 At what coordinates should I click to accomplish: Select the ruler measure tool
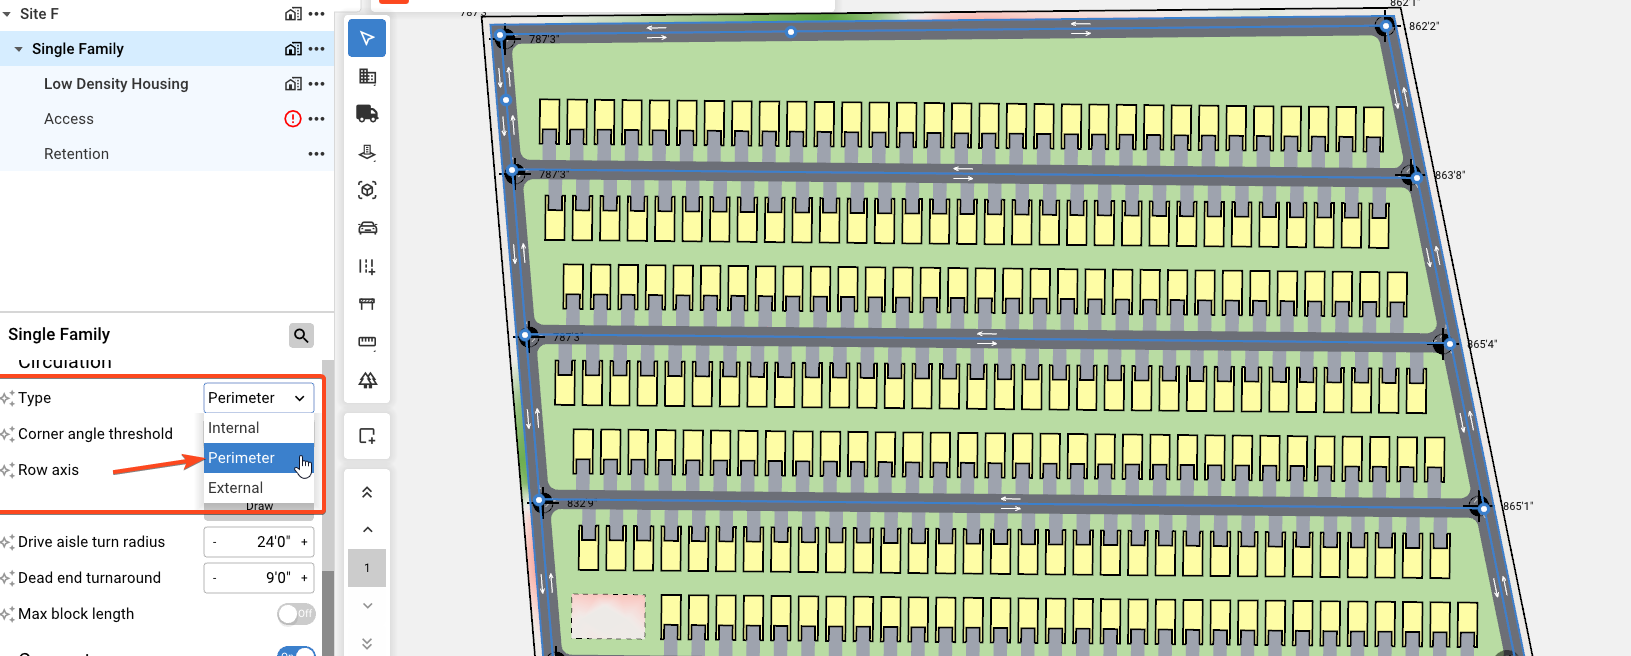(x=367, y=342)
